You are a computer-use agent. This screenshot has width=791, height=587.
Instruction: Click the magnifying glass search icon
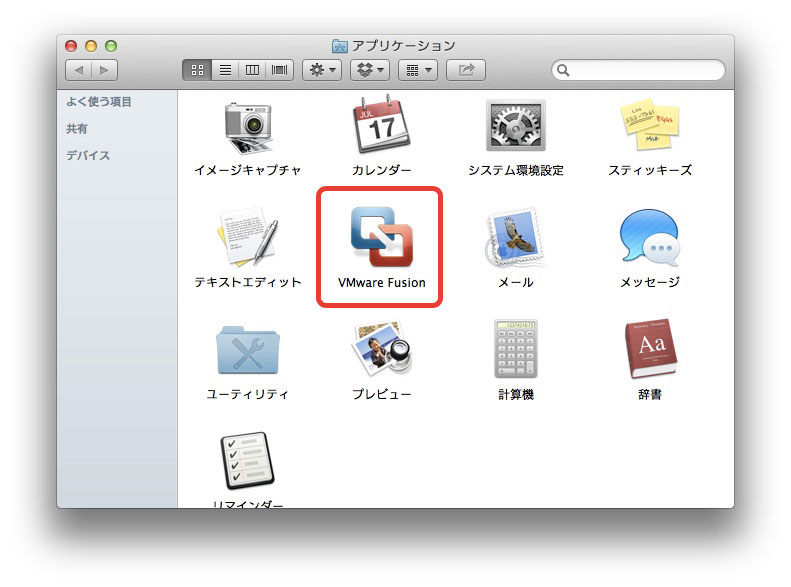tap(563, 70)
